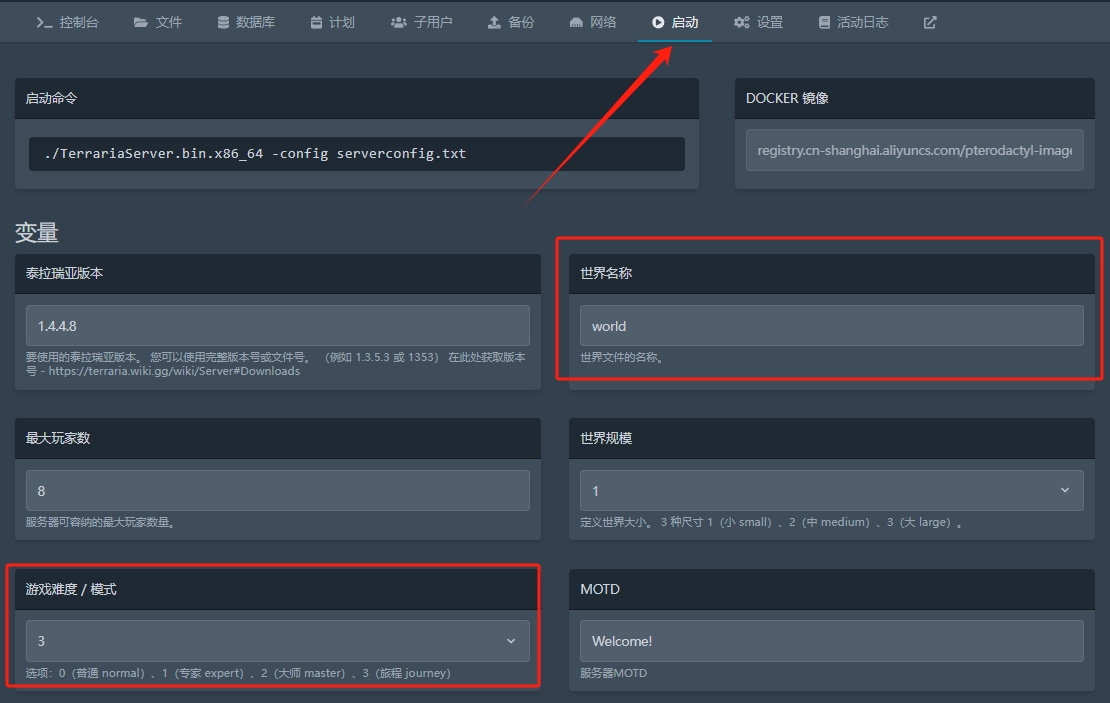1110x703 pixels.
Task: Open the 世界规模 world size dropdown
Action: (x=831, y=491)
